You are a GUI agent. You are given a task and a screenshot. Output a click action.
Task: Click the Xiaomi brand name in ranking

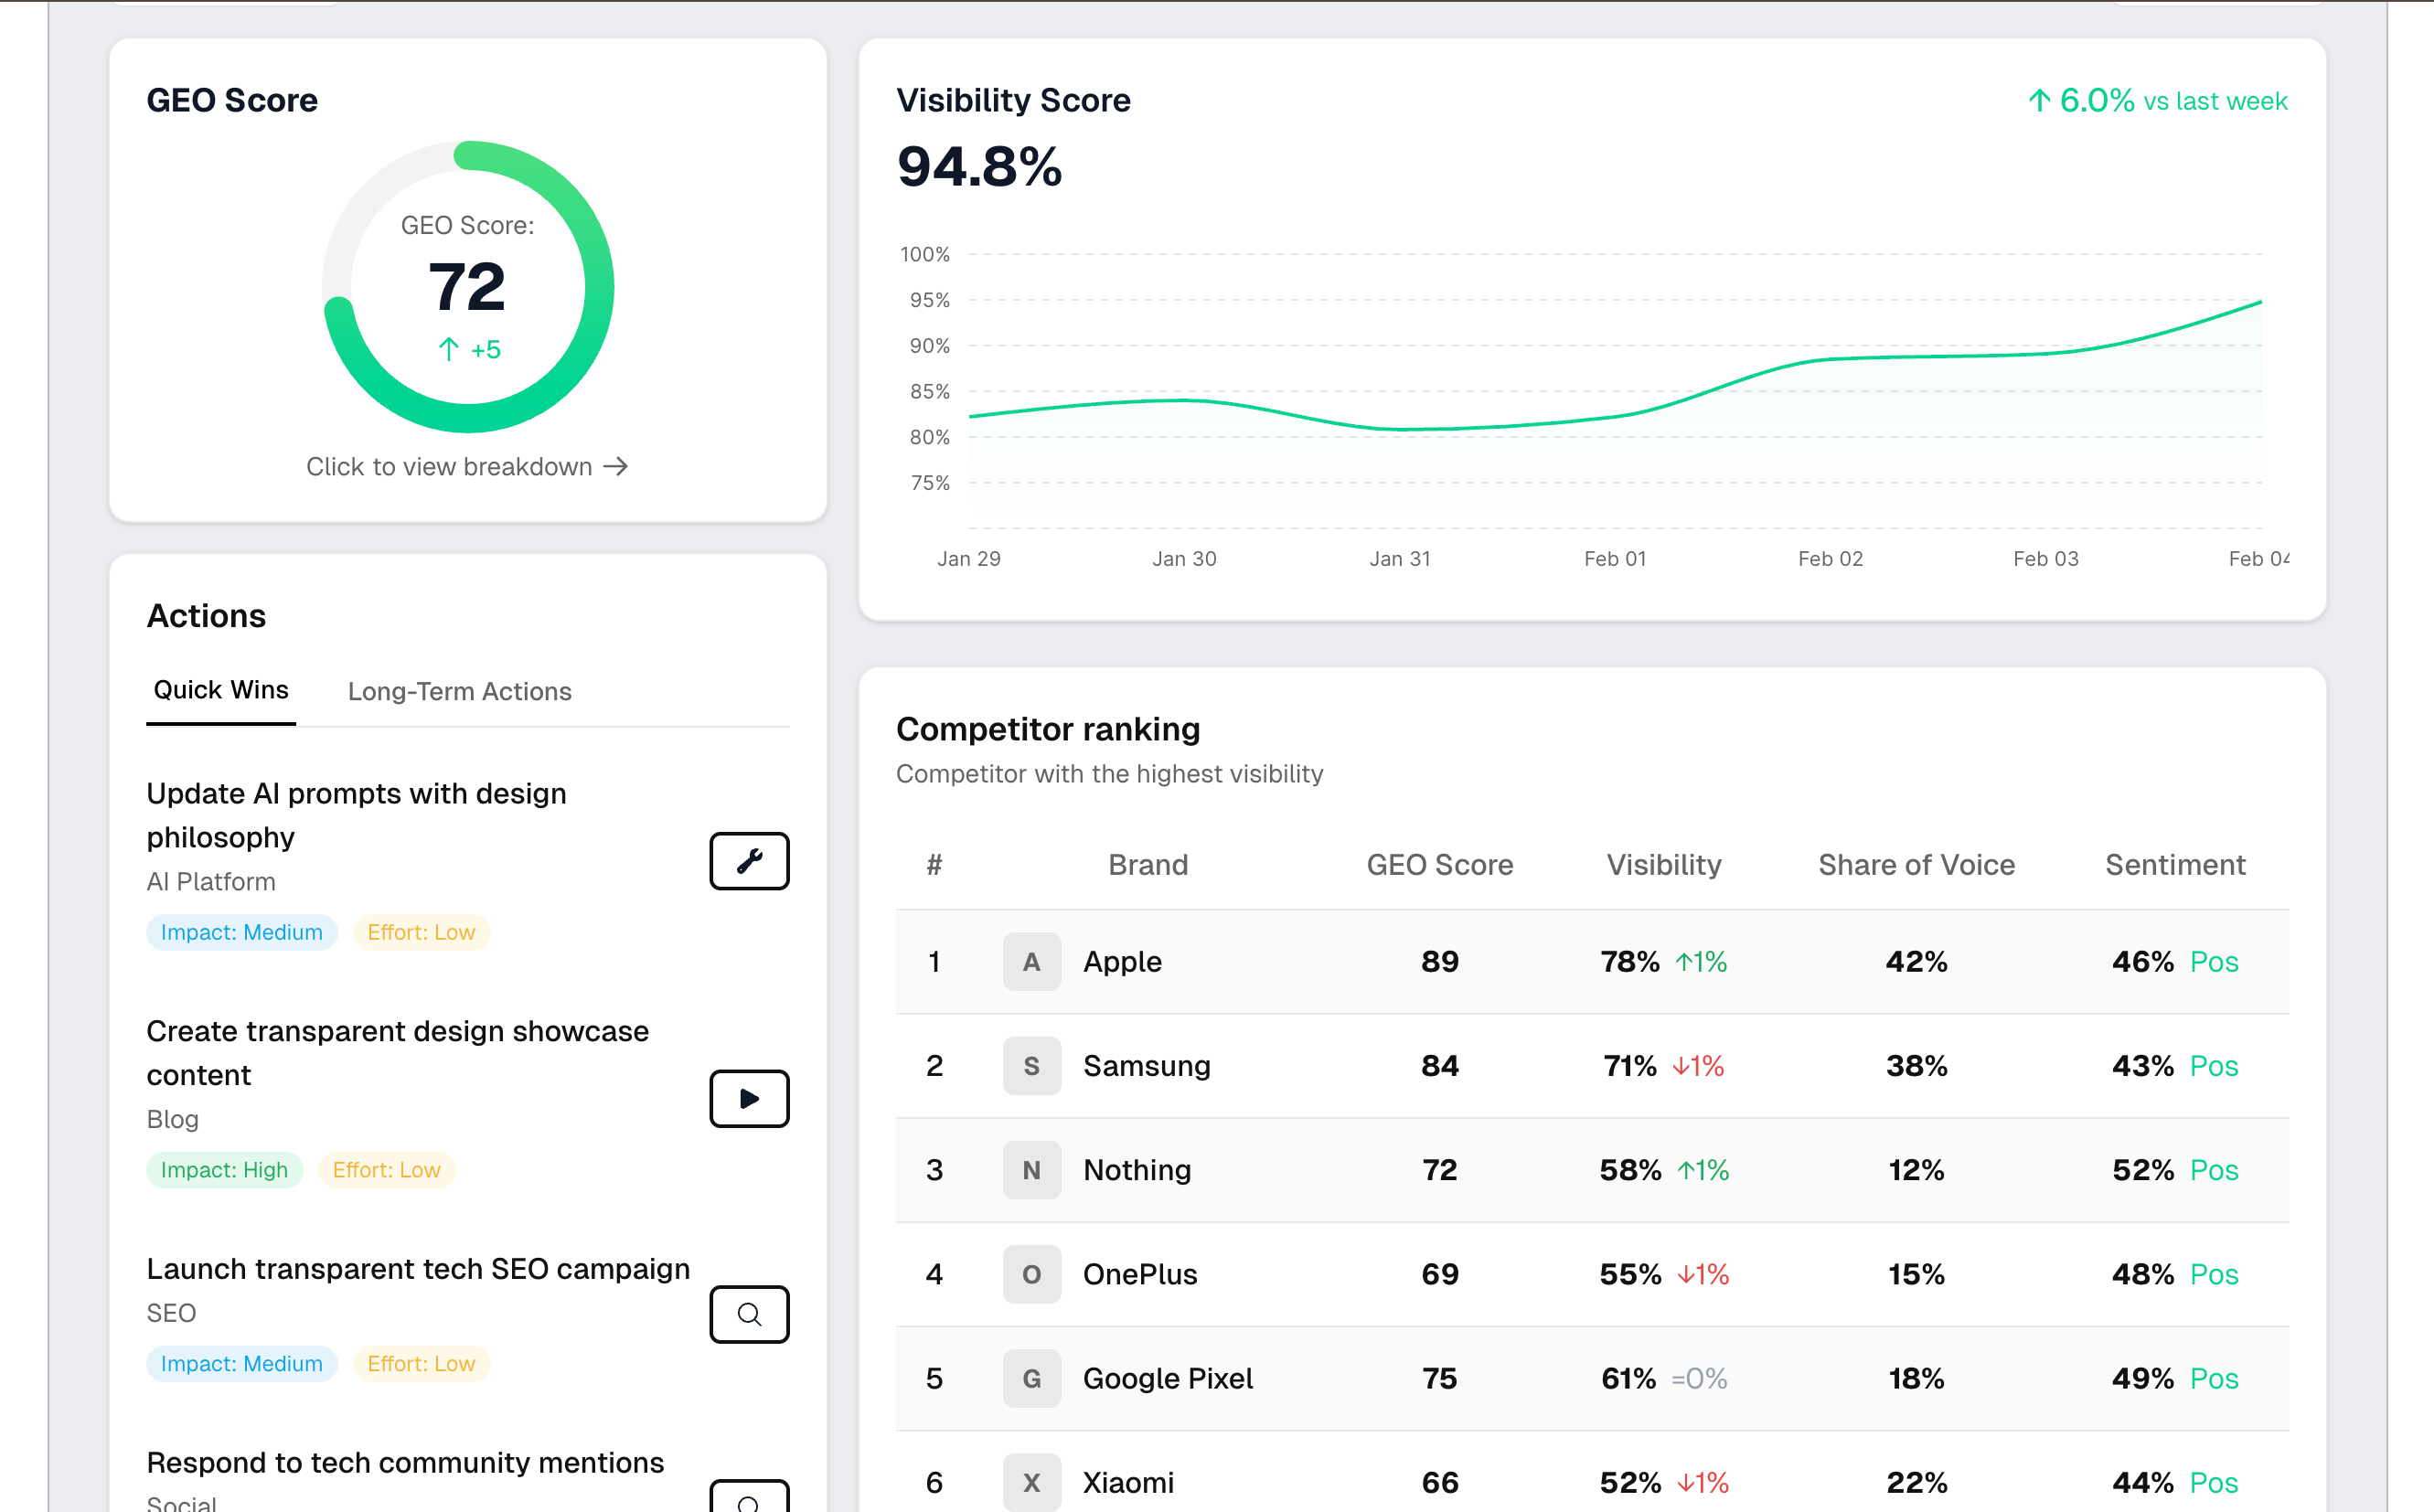(1128, 1482)
